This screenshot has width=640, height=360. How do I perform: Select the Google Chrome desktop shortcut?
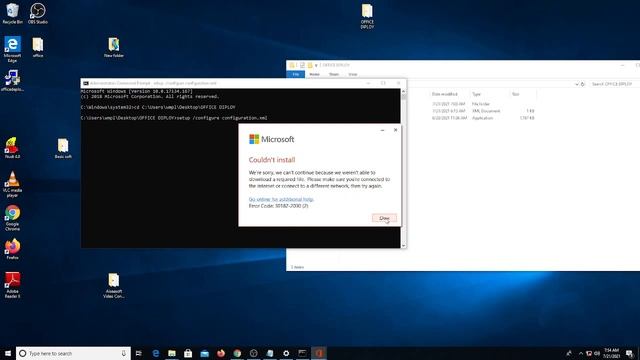[x=12, y=218]
